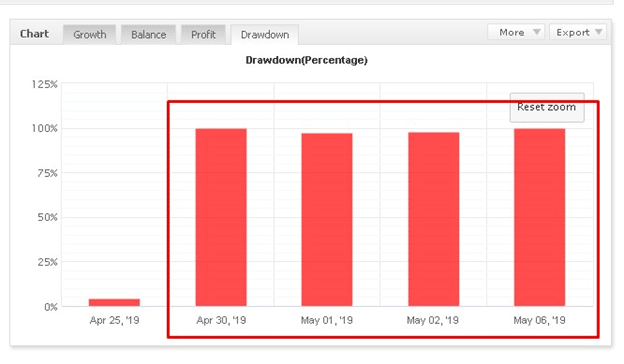Switch to the Growth tab
Viewport: 624px width, 364px height.
90,35
